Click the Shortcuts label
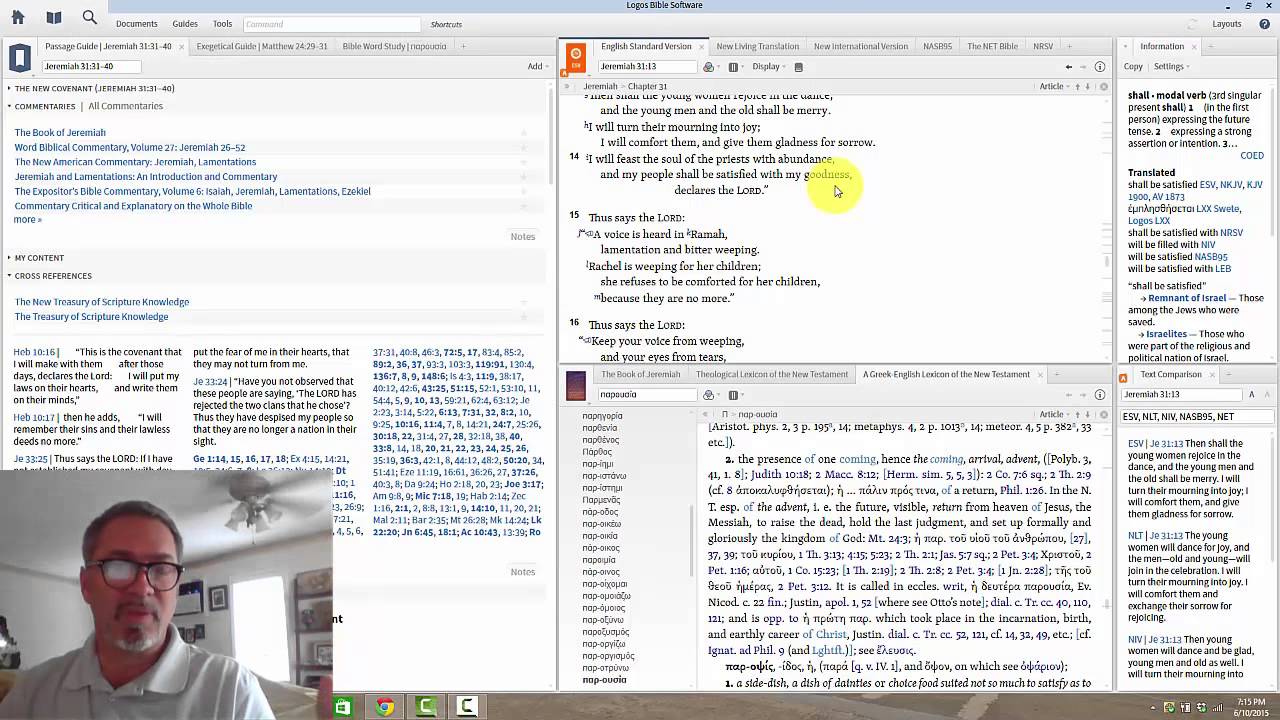This screenshot has height=720, width=1280. point(446,24)
